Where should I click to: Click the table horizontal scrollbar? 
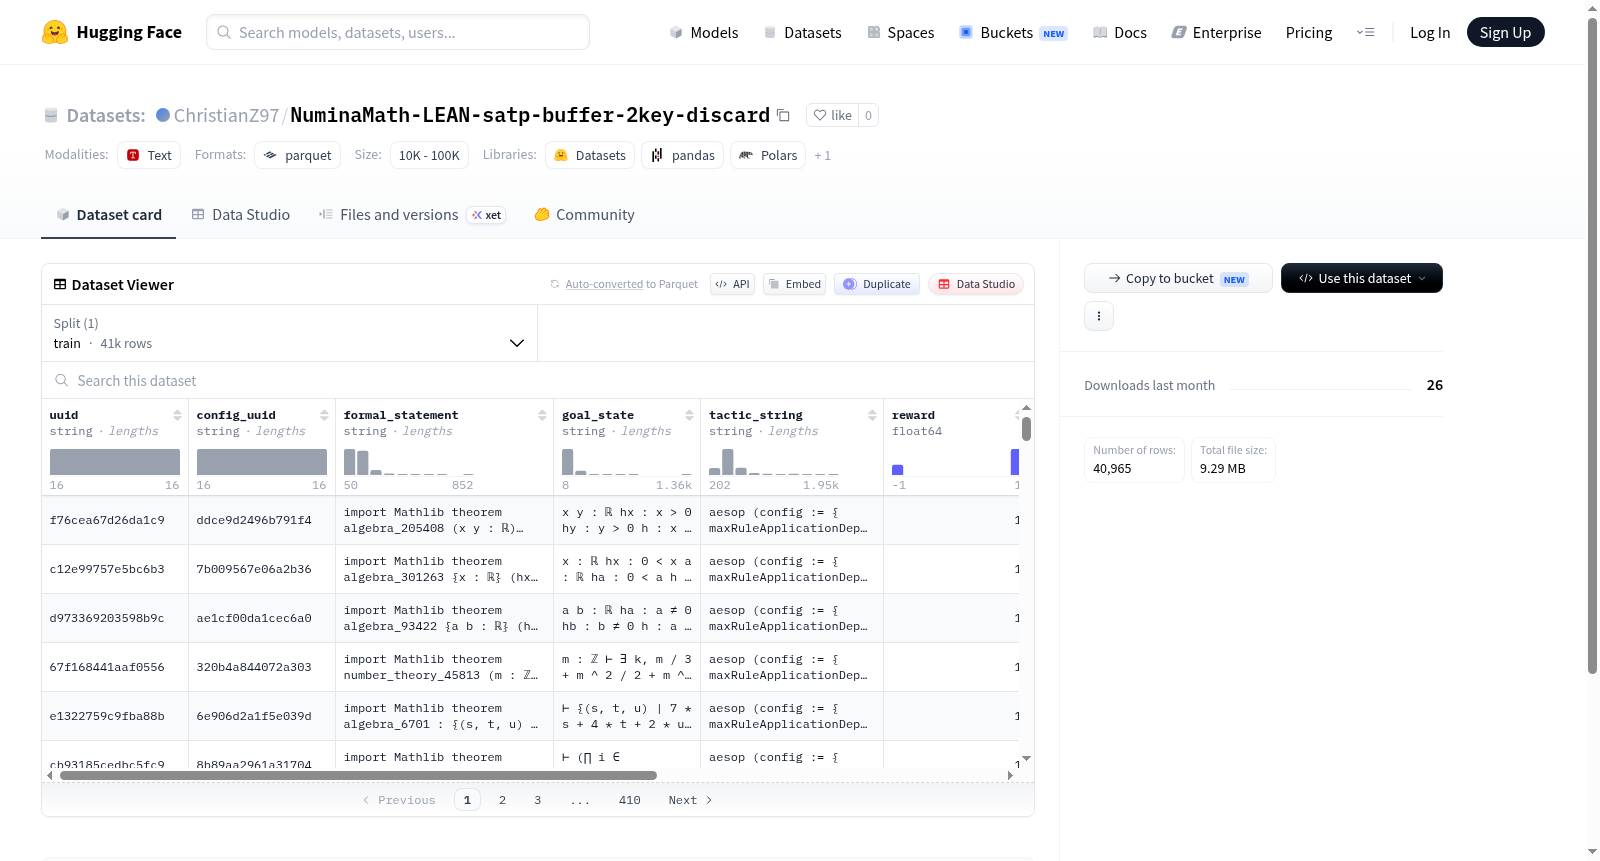358,775
